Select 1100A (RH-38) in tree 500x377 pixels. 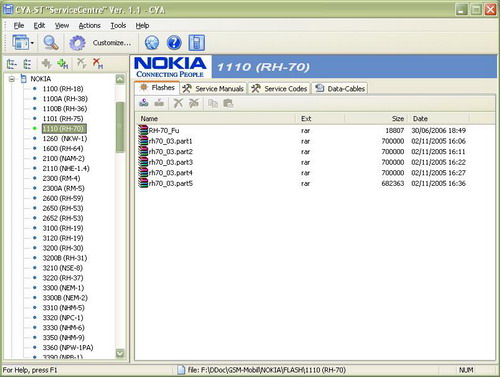pos(65,99)
